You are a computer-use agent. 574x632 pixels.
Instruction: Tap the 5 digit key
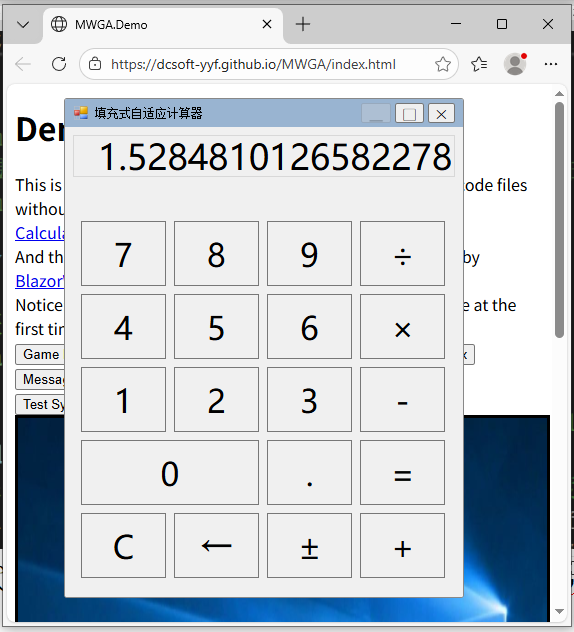tap(216, 326)
